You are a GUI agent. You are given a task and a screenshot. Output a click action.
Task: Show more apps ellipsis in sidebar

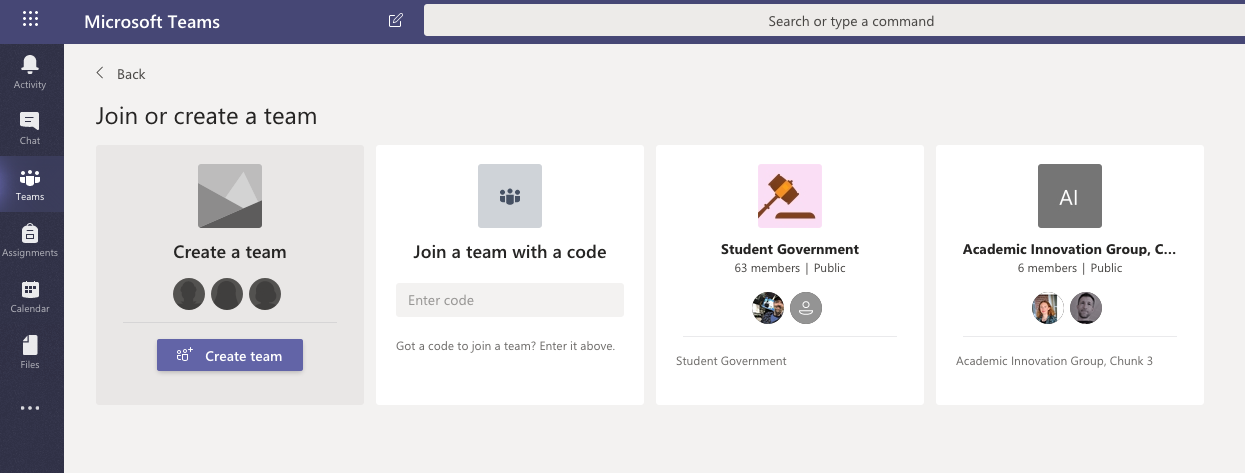[30, 408]
